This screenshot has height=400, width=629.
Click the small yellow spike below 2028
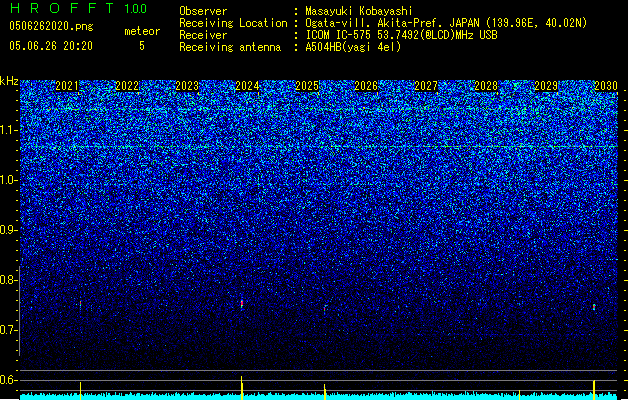pyautogui.click(x=519, y=394)
